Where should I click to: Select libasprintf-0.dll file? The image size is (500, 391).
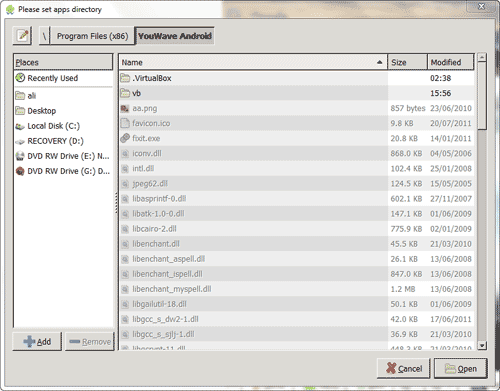click(296, 199)
